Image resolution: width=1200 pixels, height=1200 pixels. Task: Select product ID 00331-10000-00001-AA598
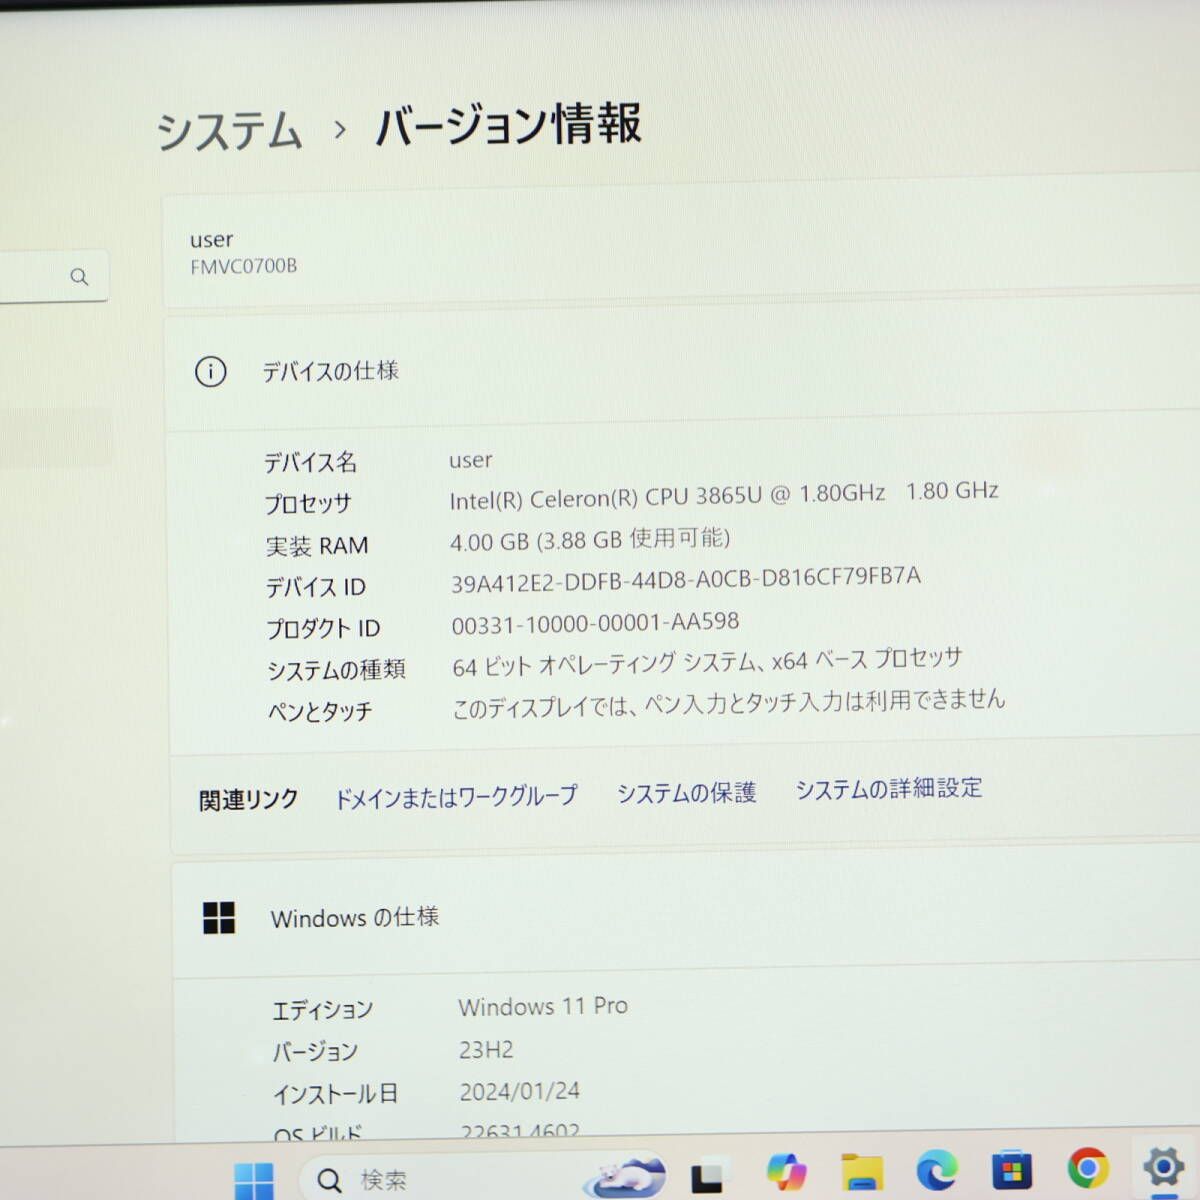[x=595, y=623]
